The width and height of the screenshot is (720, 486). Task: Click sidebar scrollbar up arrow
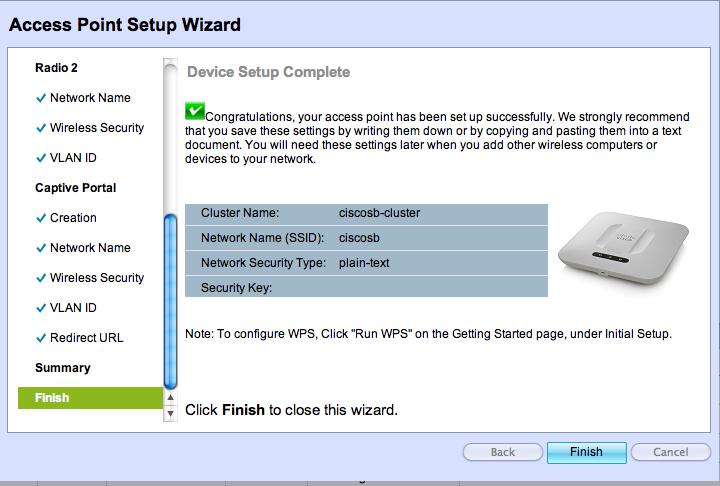click(x=170, y=398)
